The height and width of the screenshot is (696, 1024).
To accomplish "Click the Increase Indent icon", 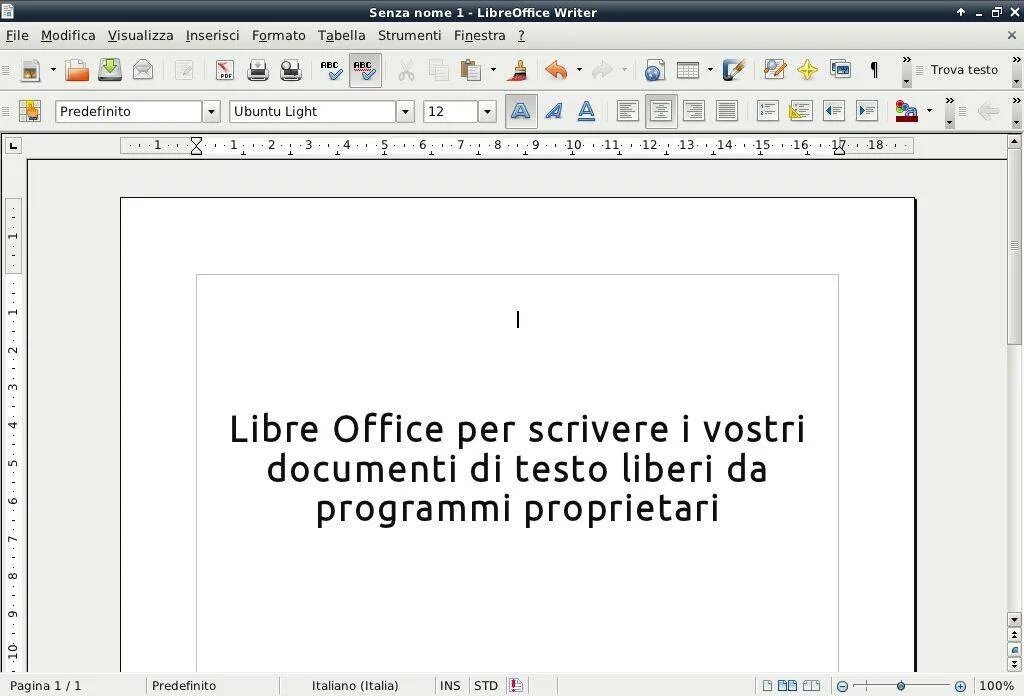I will [x=867, y=112].
